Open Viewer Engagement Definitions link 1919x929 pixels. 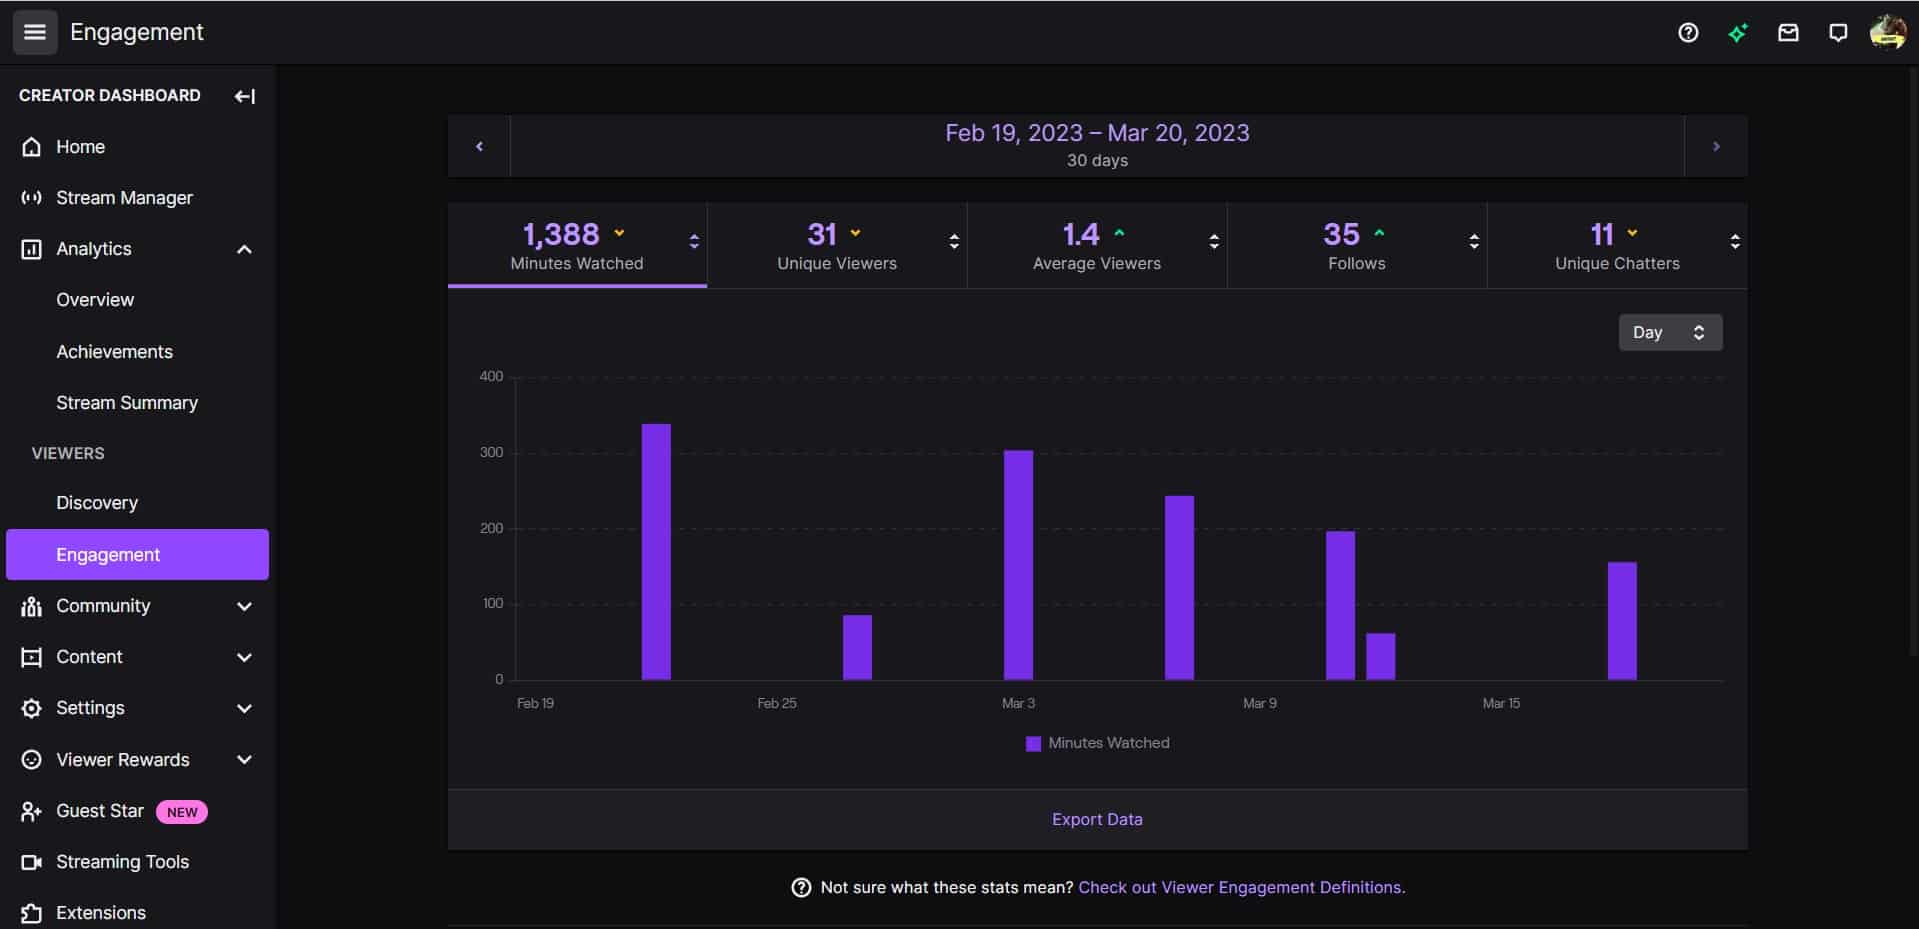click(1241, 887)
